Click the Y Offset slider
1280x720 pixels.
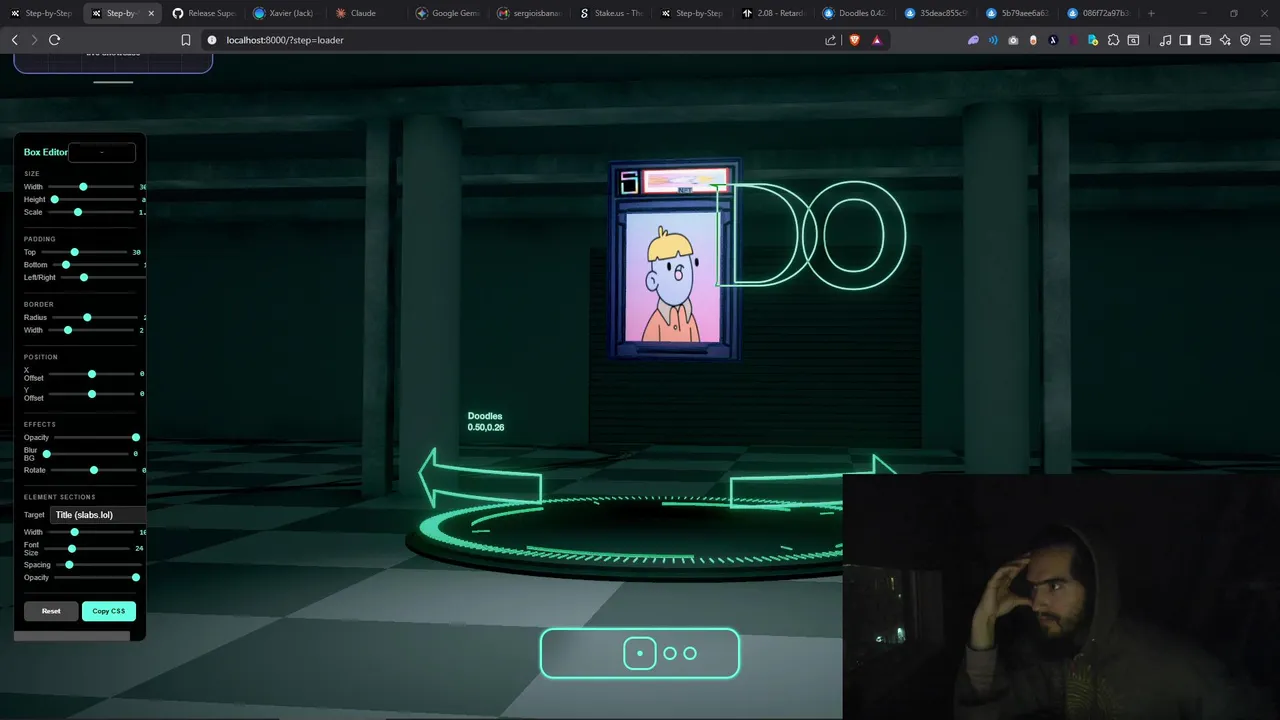pyautogui.click(x=91, y=394)
